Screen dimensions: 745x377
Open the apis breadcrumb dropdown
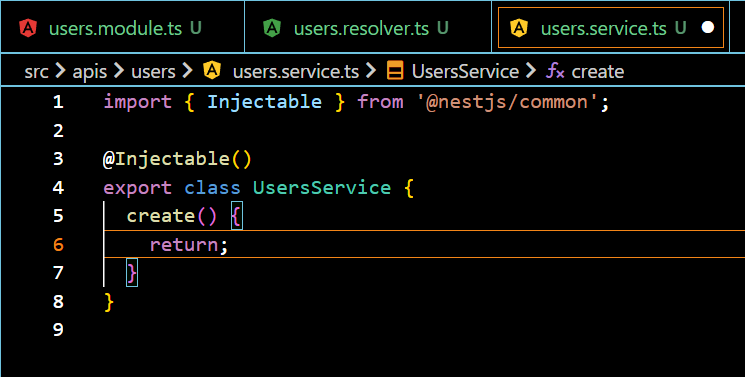coord(90,72)
